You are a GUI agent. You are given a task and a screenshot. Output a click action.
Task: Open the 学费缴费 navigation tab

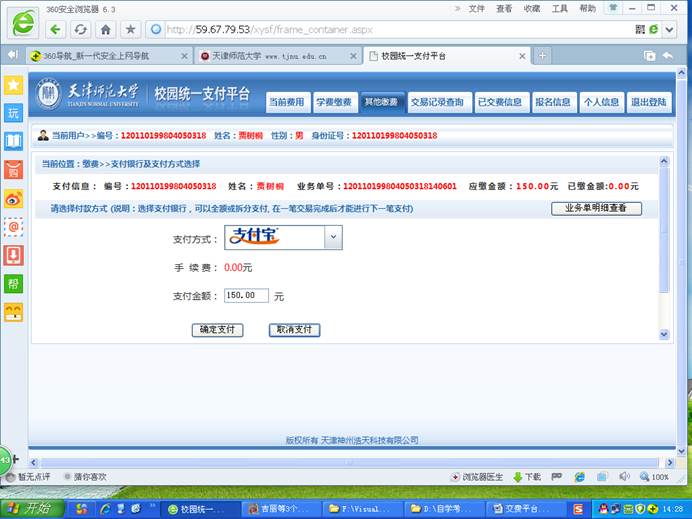click(335, 102)
